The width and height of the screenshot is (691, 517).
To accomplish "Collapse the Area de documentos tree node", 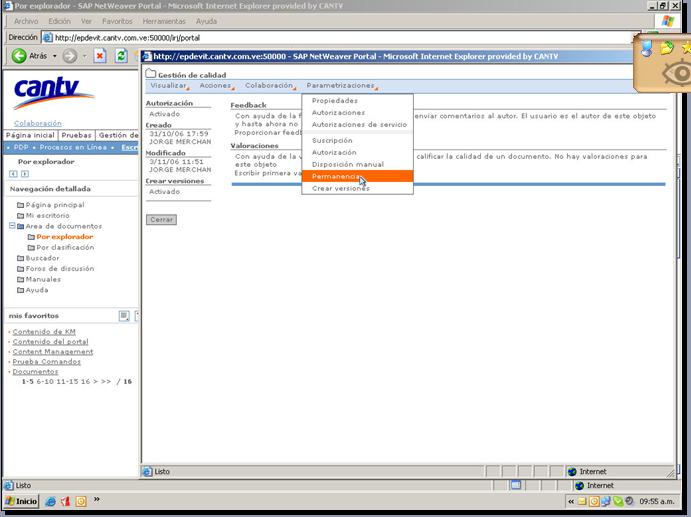I will (12, 226).
